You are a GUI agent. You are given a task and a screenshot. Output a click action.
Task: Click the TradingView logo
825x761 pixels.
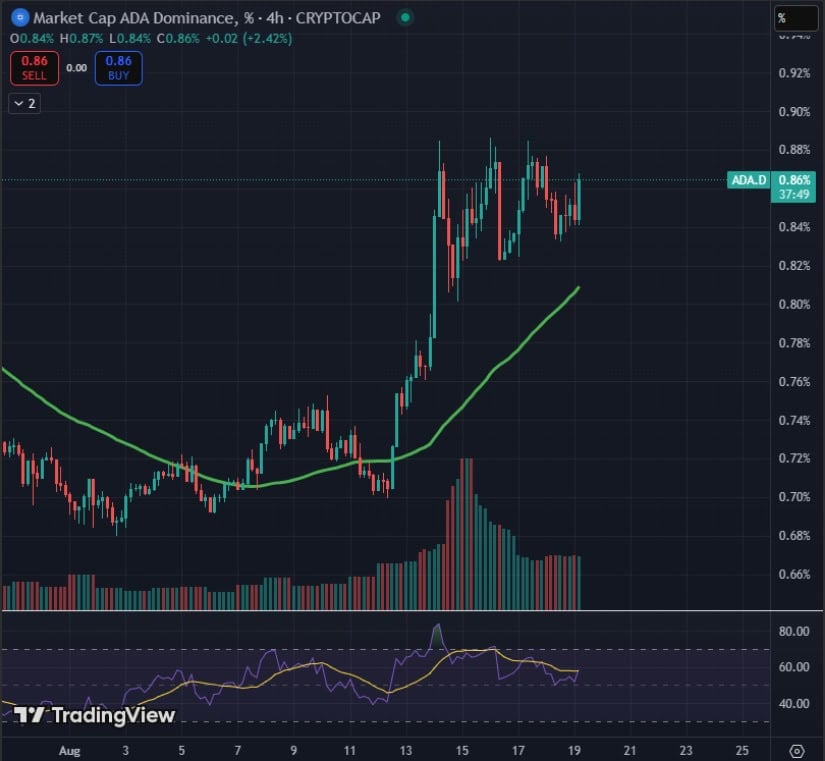point(94,715)
